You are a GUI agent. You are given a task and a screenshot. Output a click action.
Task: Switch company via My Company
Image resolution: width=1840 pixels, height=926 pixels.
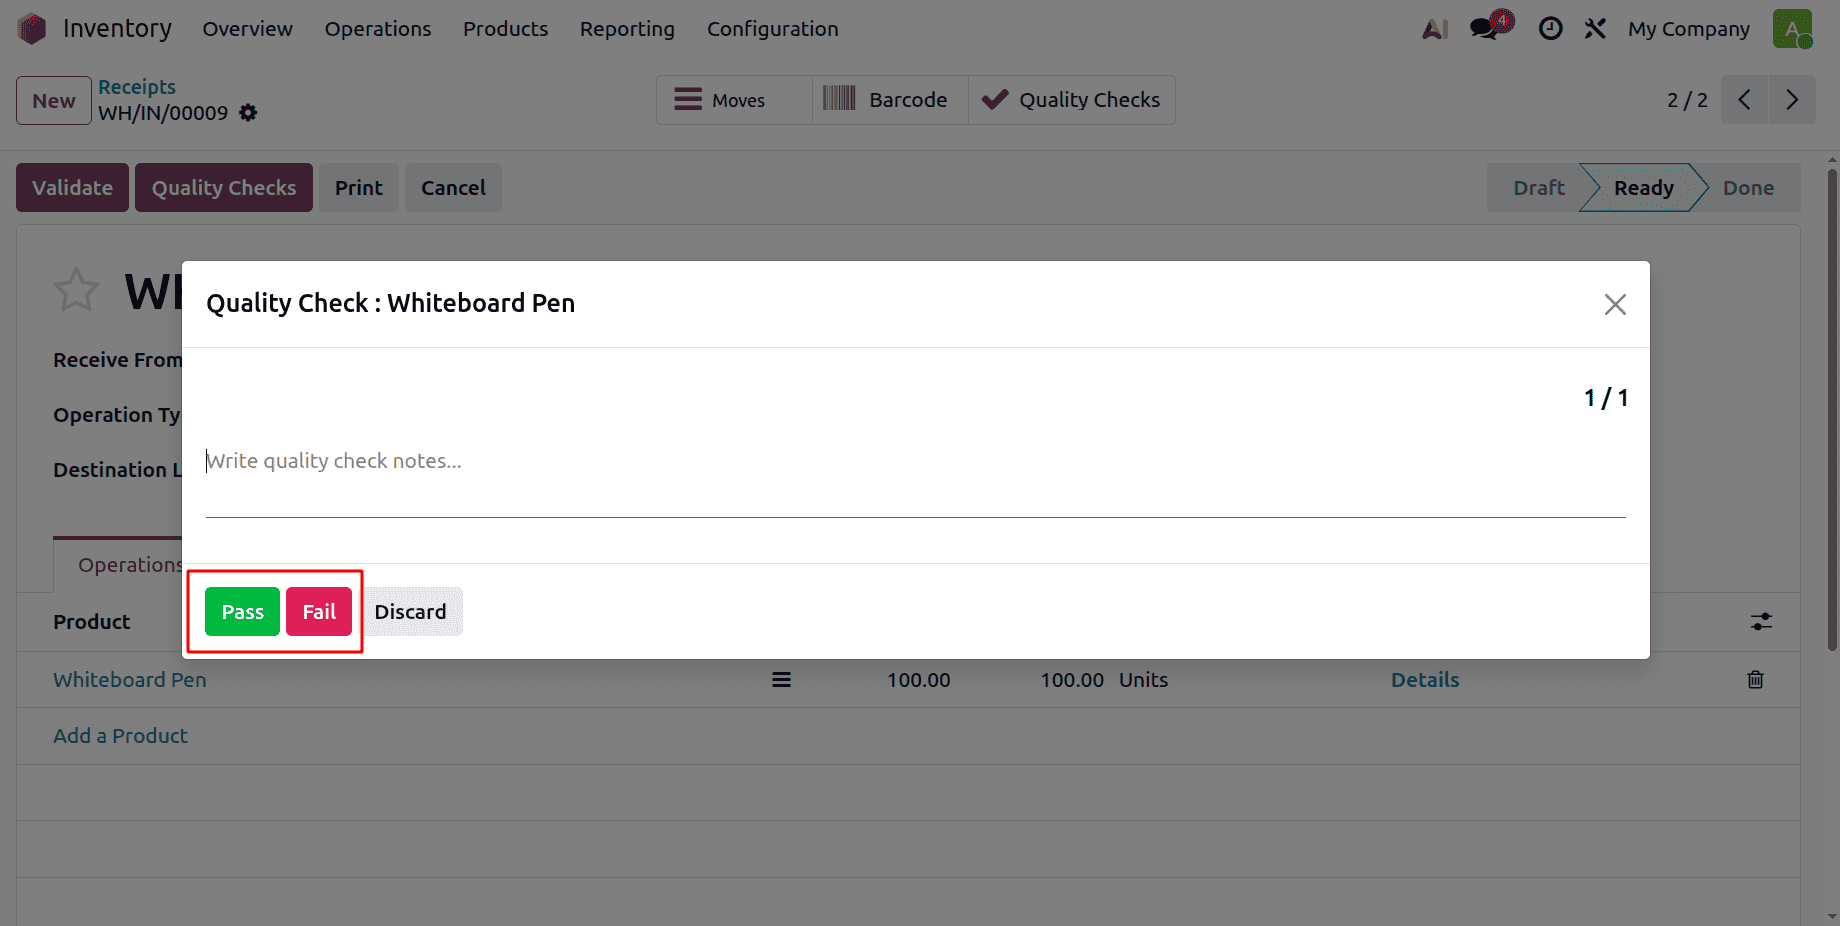tap(1689, 29)
